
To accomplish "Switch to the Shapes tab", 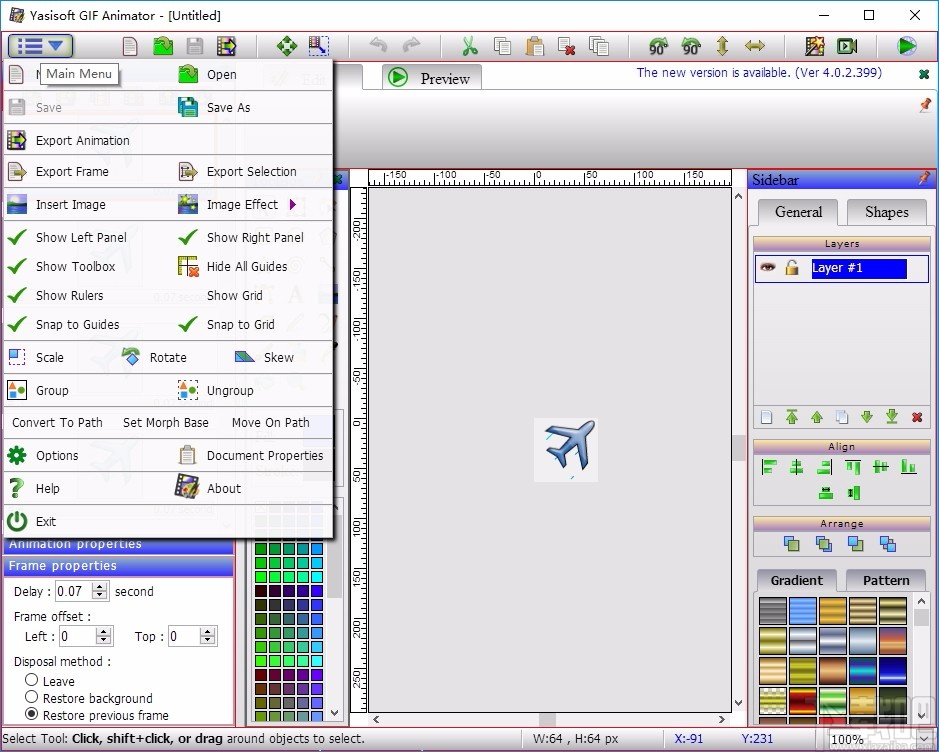I will (886, 212).
